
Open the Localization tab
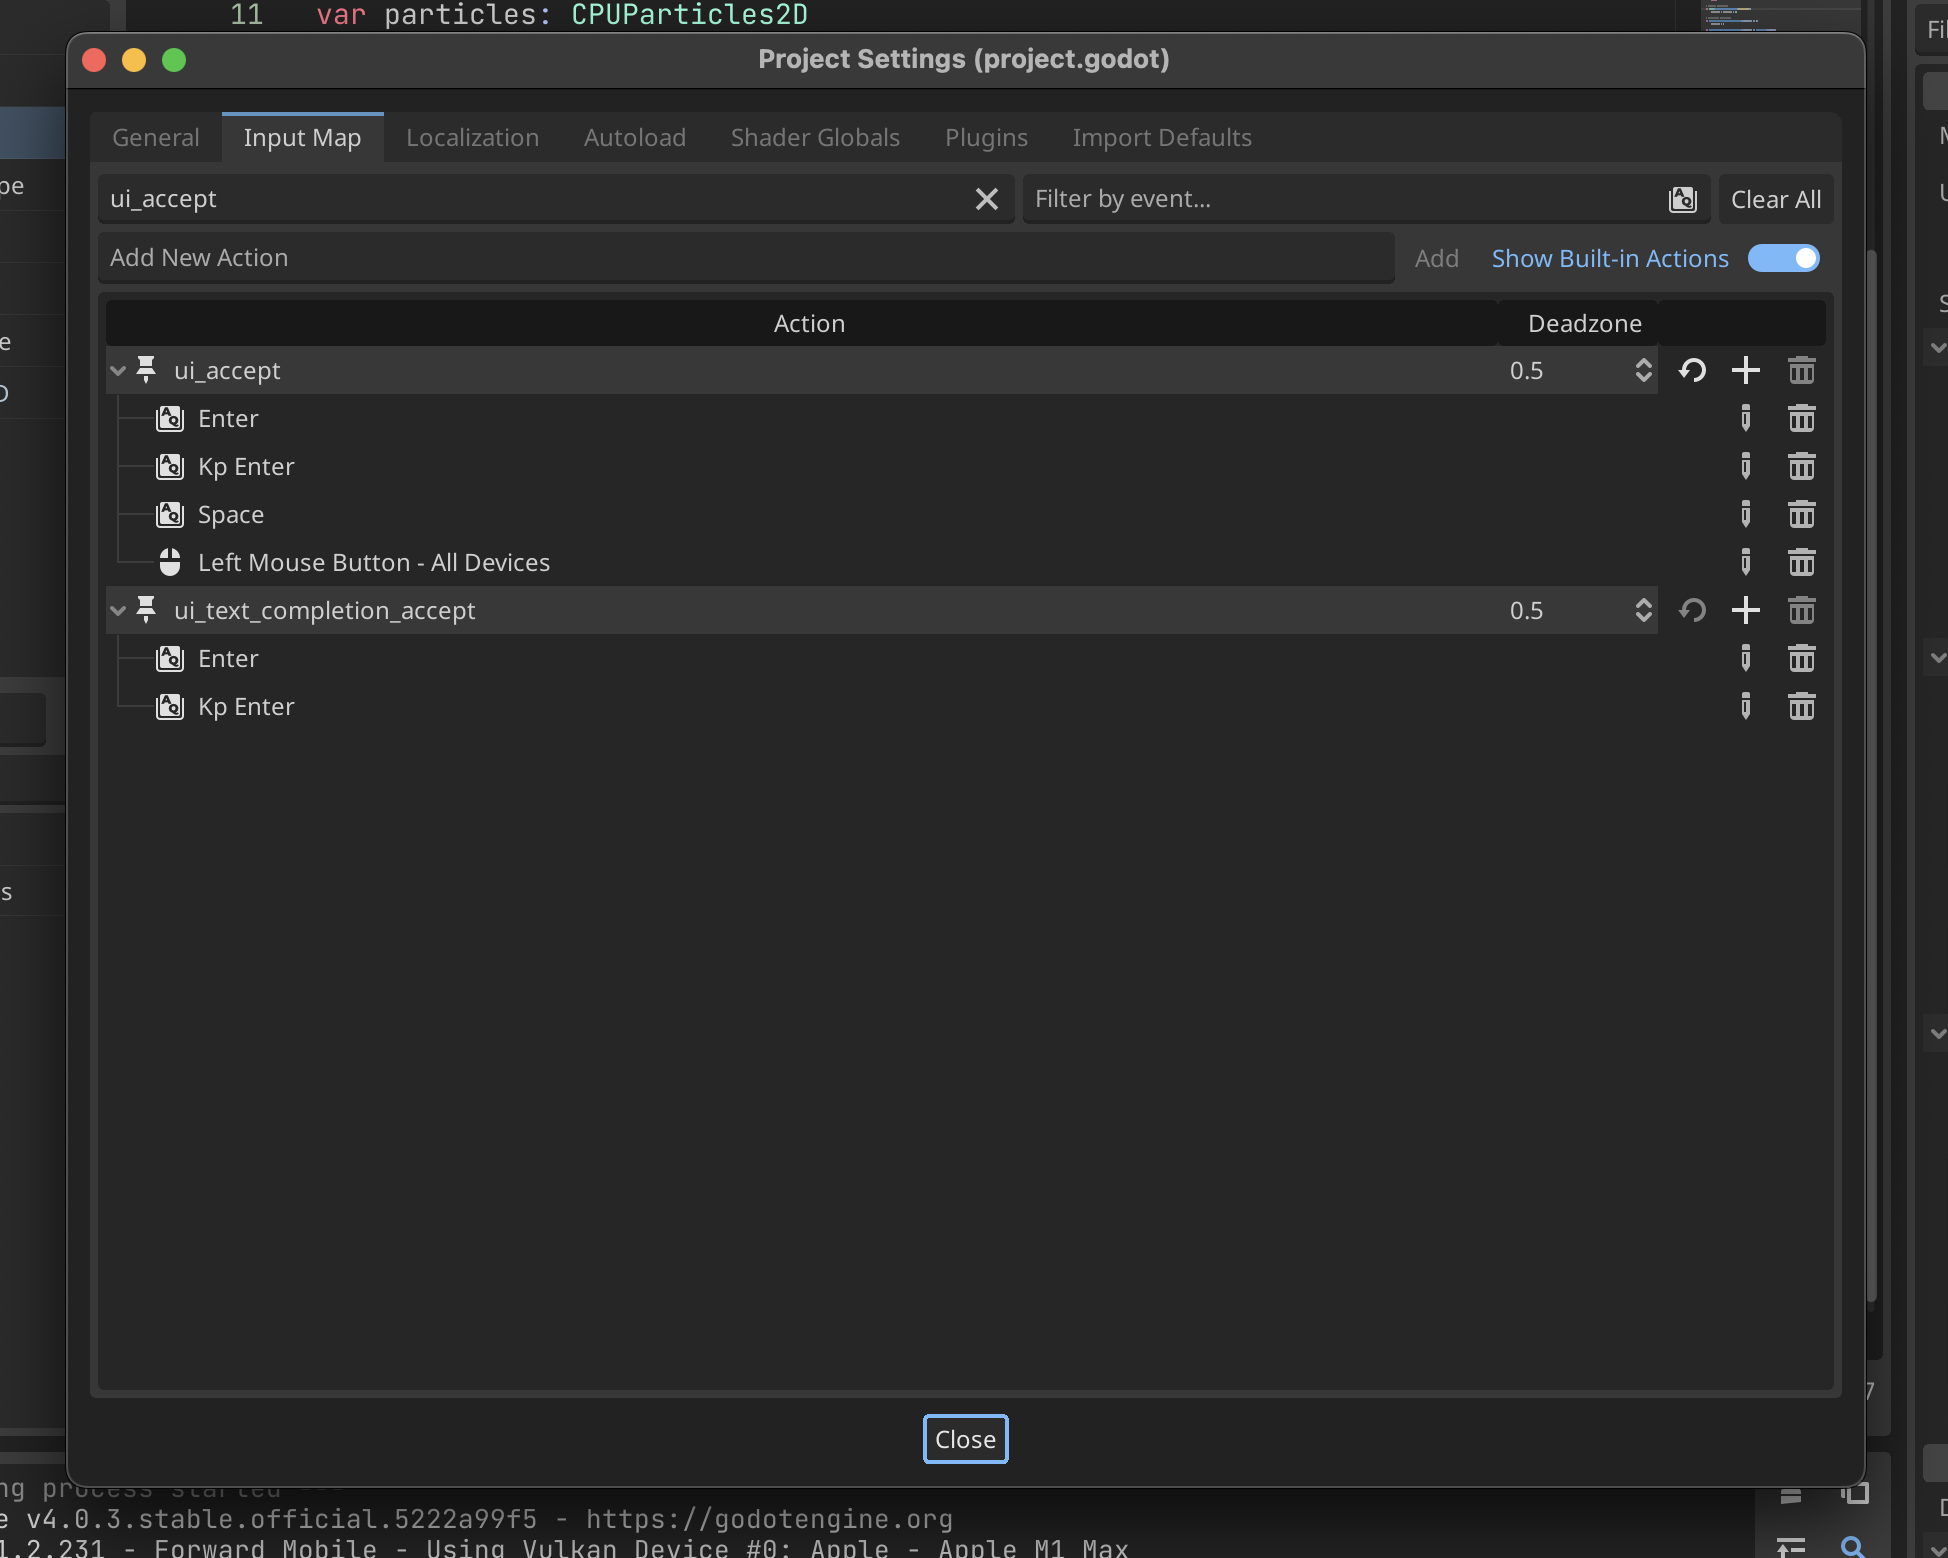coord(472,138)
